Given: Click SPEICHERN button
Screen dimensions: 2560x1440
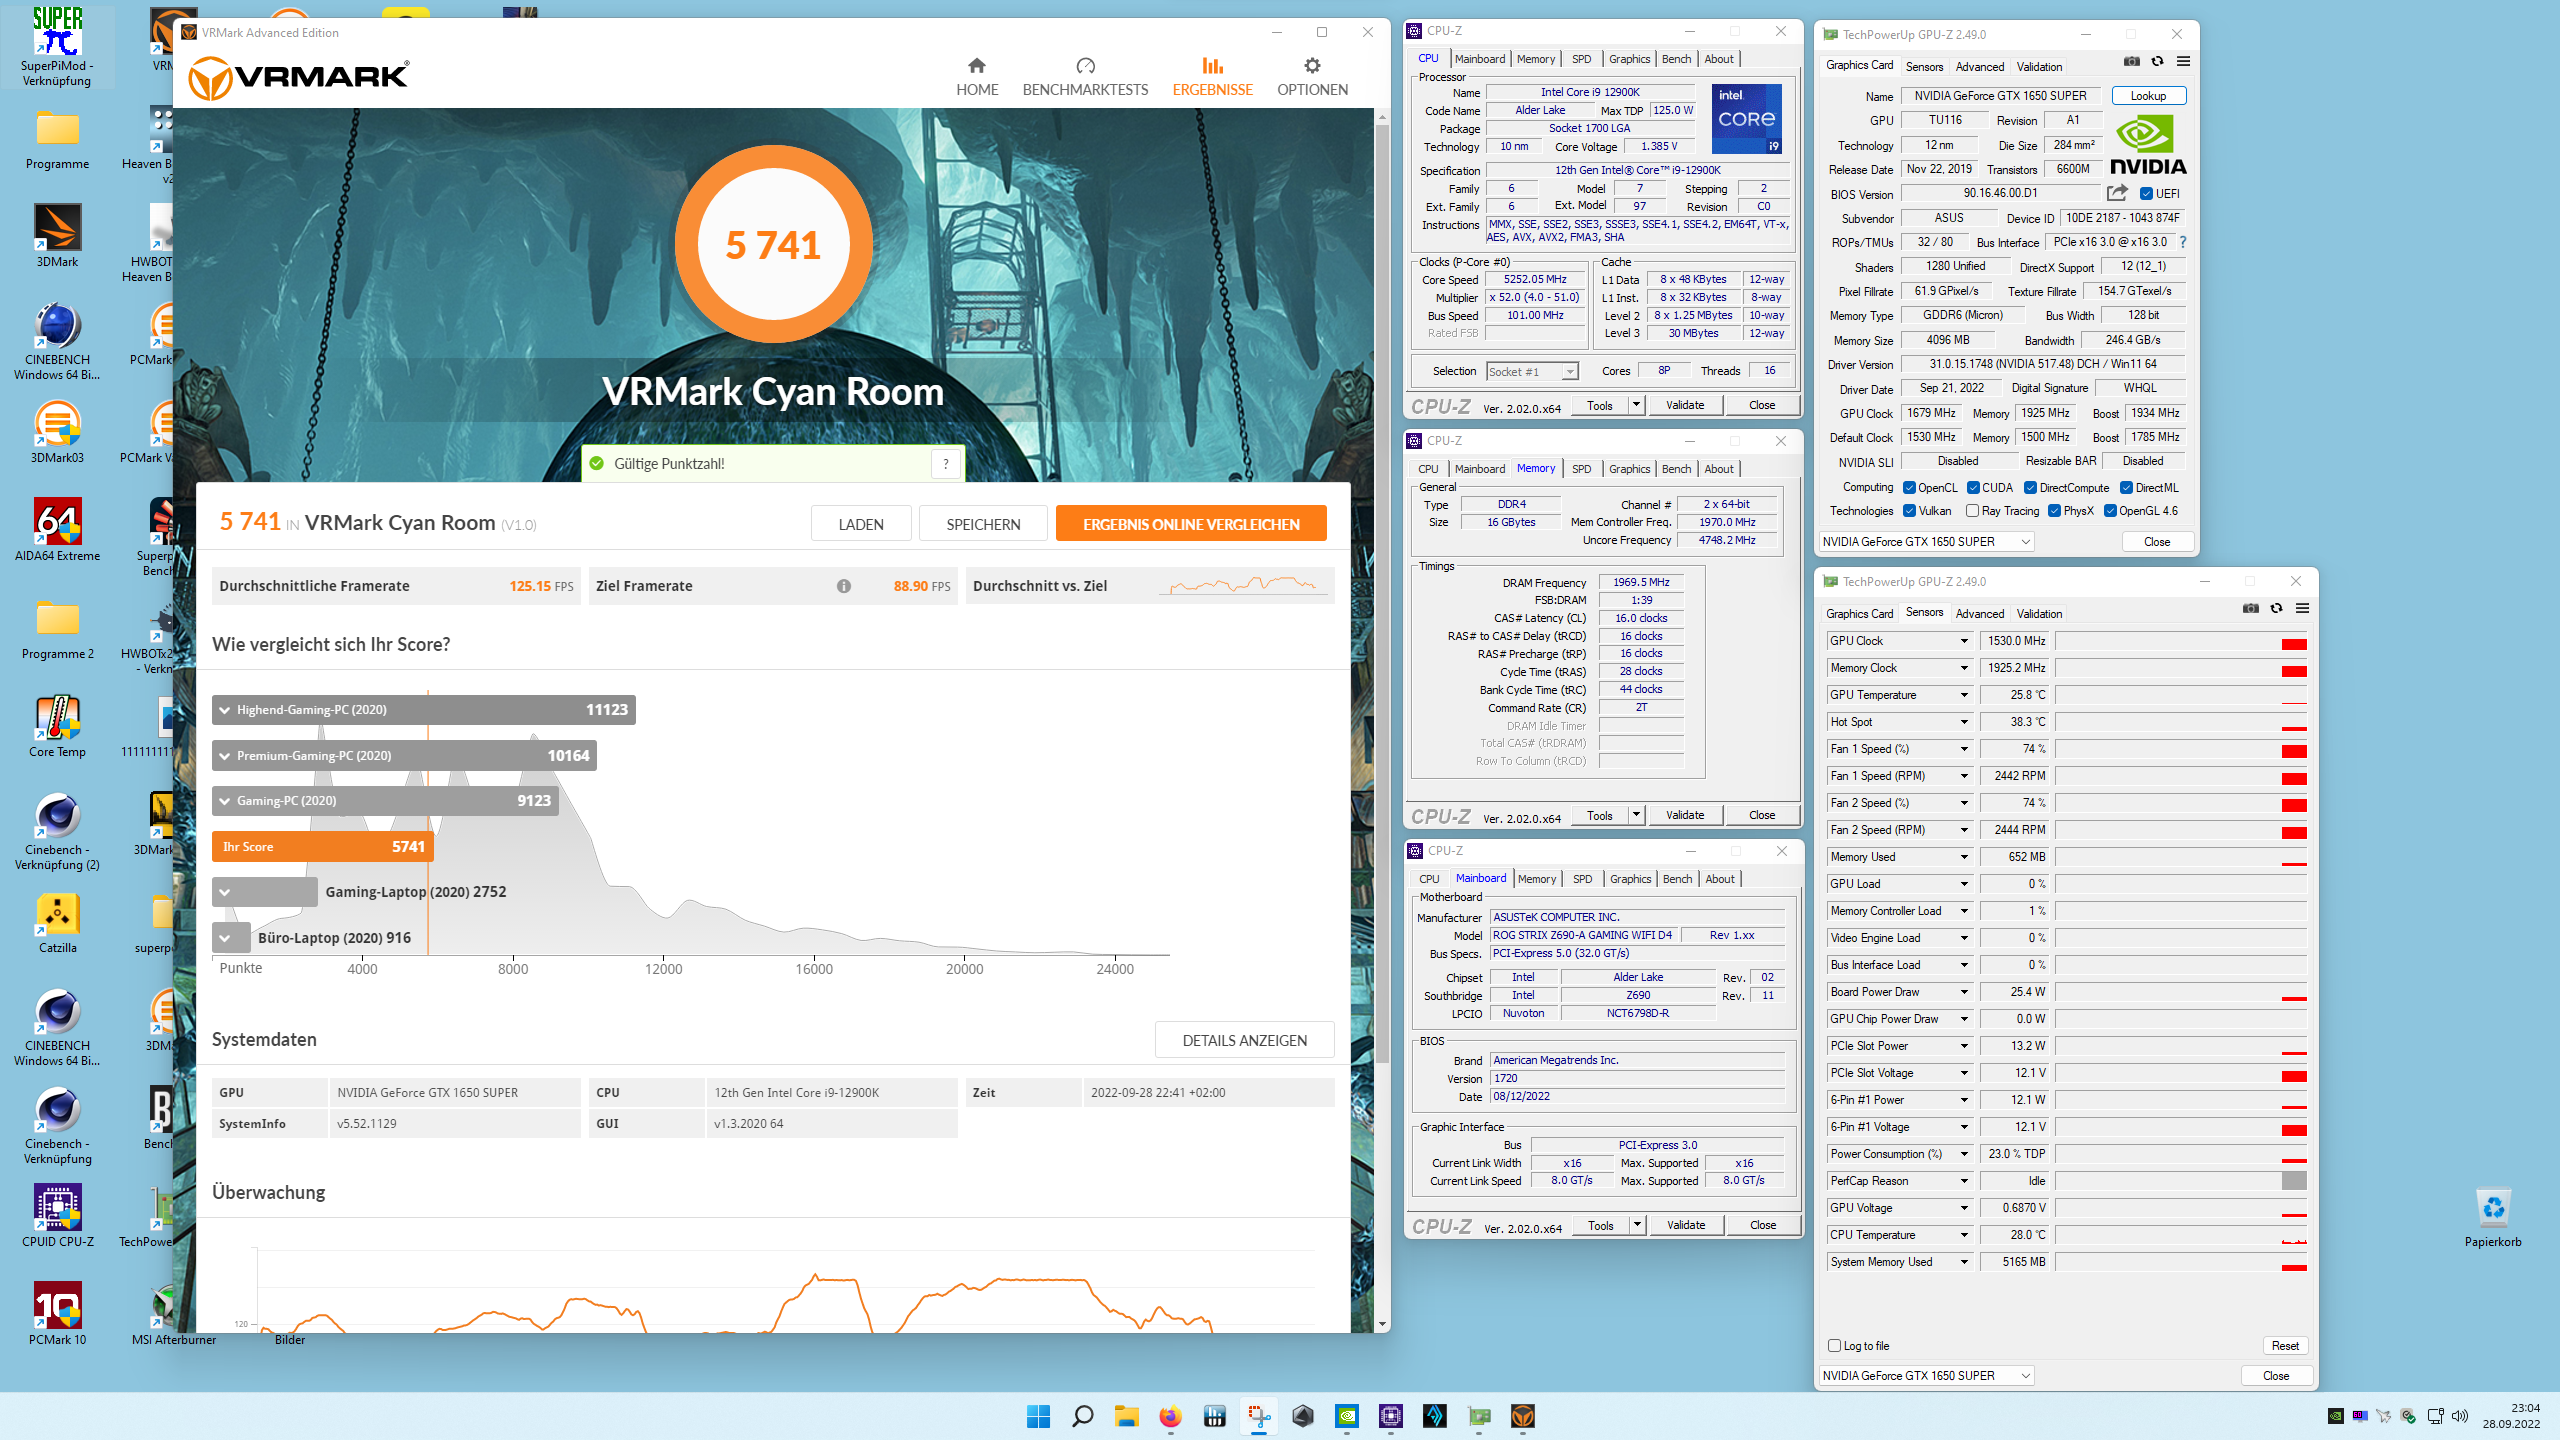Looking at the screenshot, I should pos(983,524).
